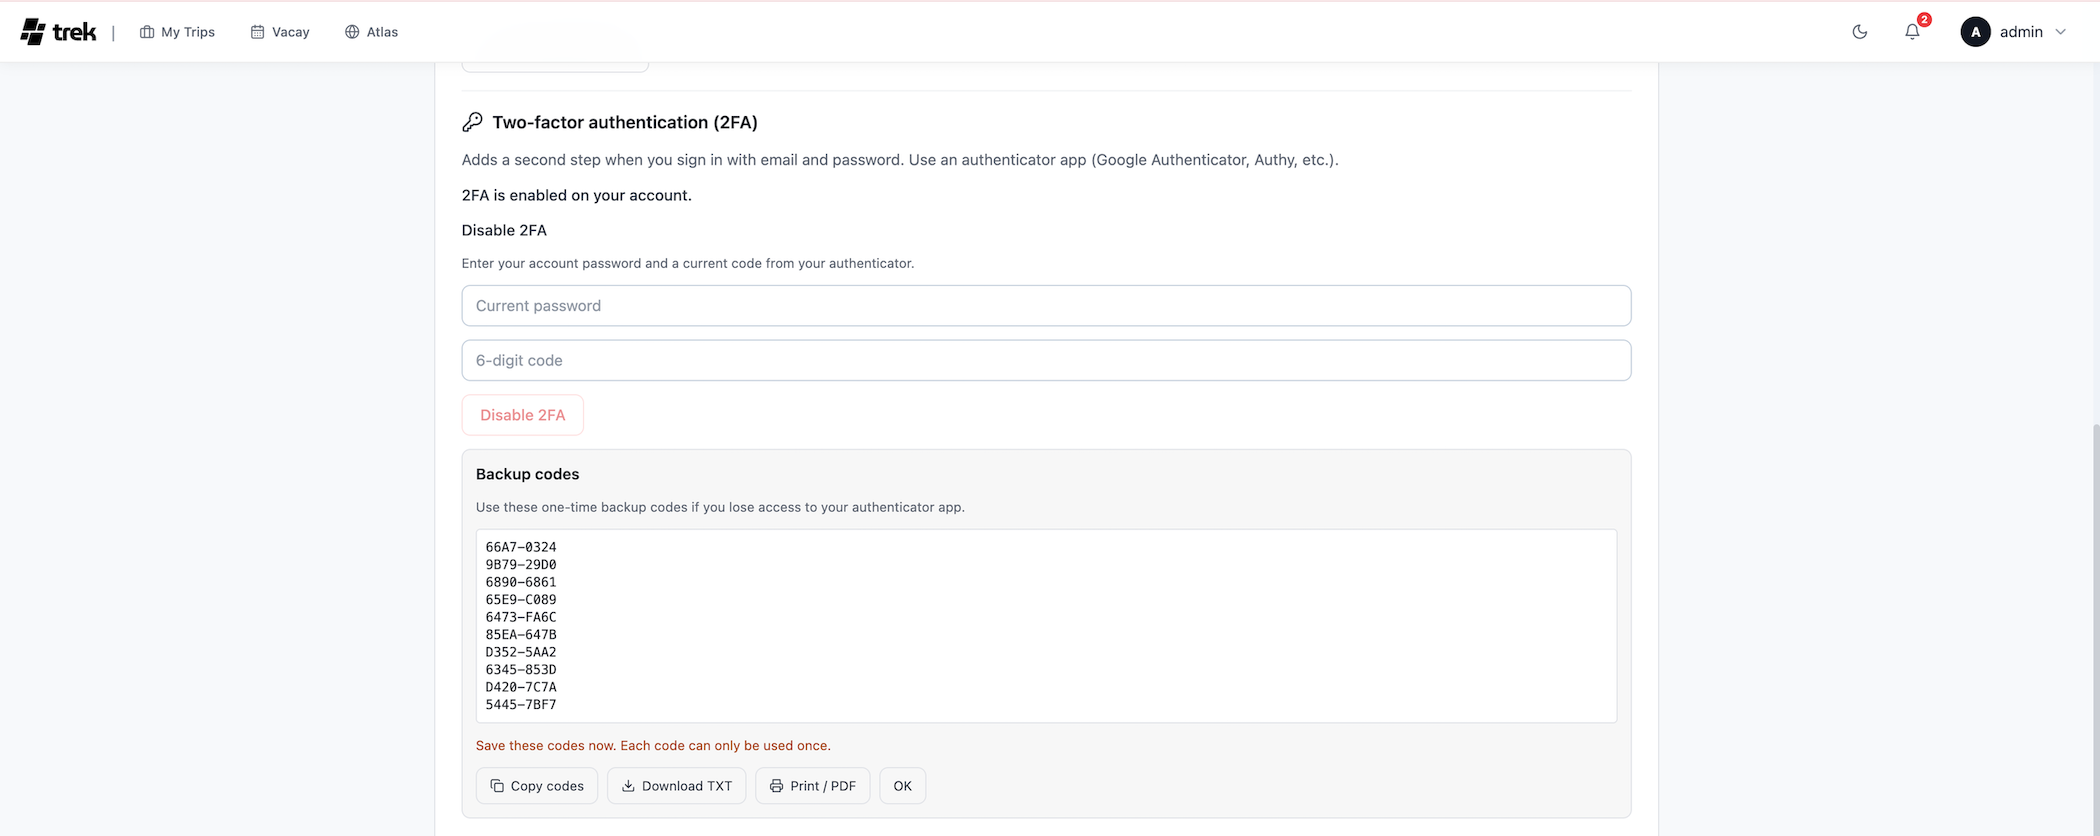Expand the admin user menu chevron

click(x=2060, y=32)
